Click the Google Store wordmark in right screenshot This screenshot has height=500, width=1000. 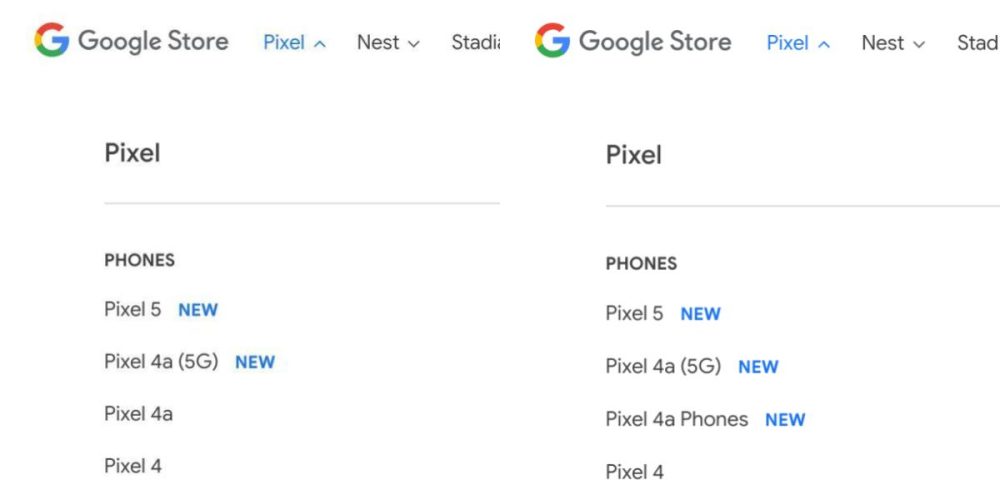(655, 42)
